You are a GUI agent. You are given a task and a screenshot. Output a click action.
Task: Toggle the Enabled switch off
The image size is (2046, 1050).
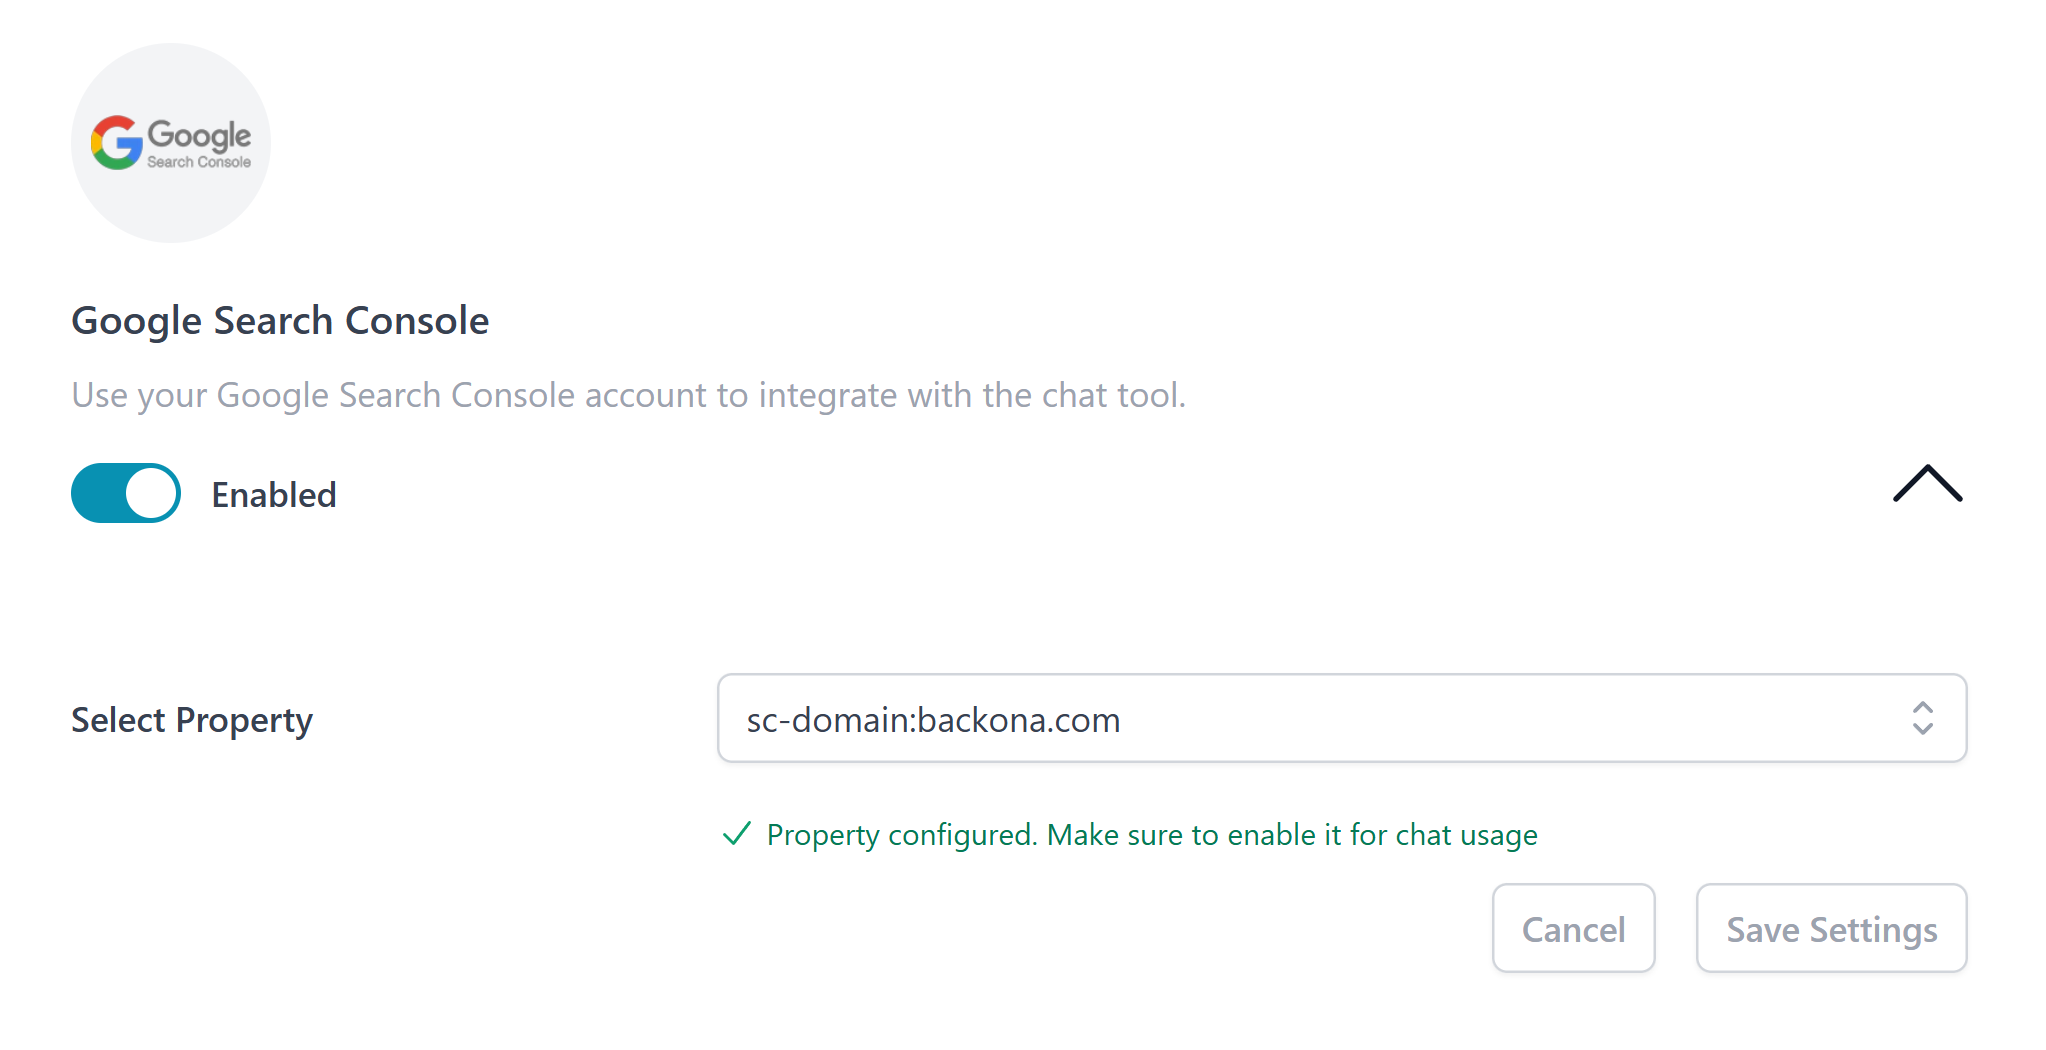point(126,493)
